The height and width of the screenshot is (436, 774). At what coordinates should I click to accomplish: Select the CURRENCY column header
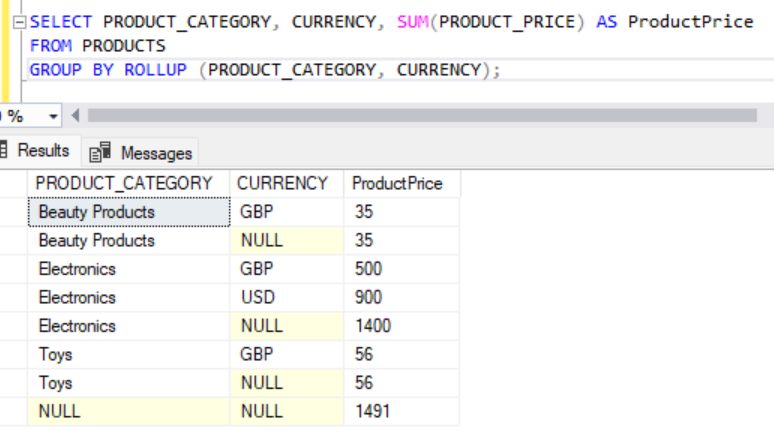coord(282,183)
